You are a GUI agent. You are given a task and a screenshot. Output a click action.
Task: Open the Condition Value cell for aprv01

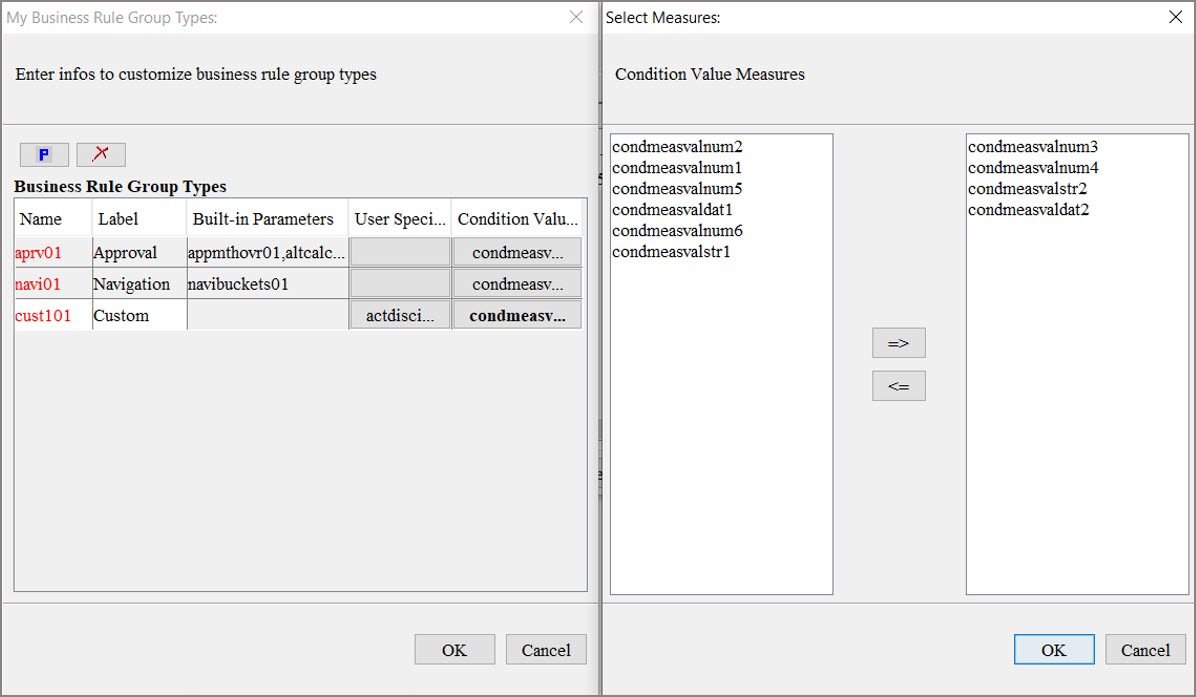[516, 251]
